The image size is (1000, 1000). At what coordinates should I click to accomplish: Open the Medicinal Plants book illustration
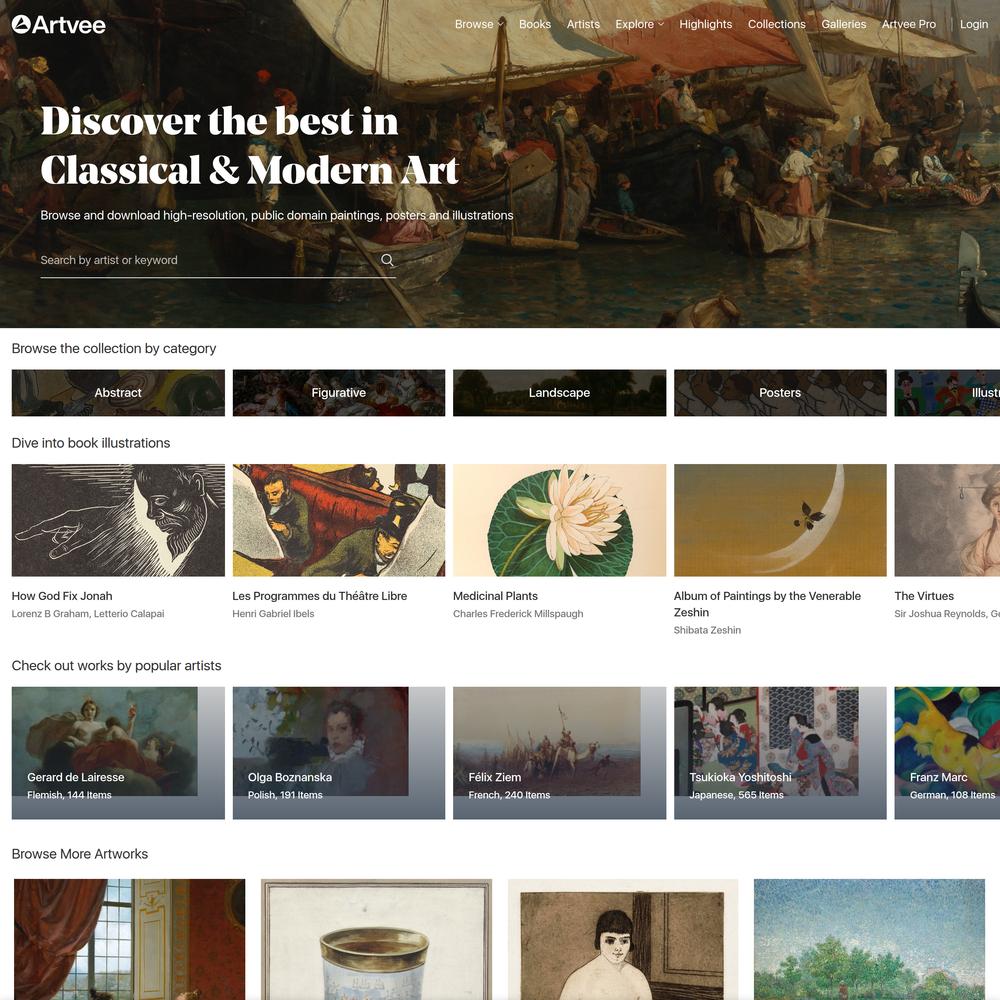559,520
